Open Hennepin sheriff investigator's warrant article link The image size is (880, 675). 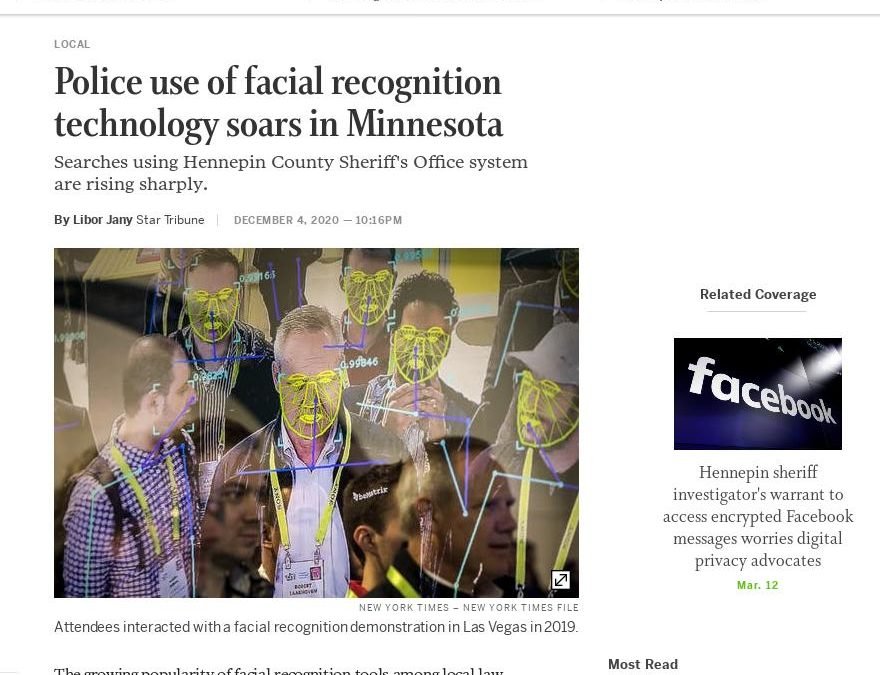tap(758, 516)
